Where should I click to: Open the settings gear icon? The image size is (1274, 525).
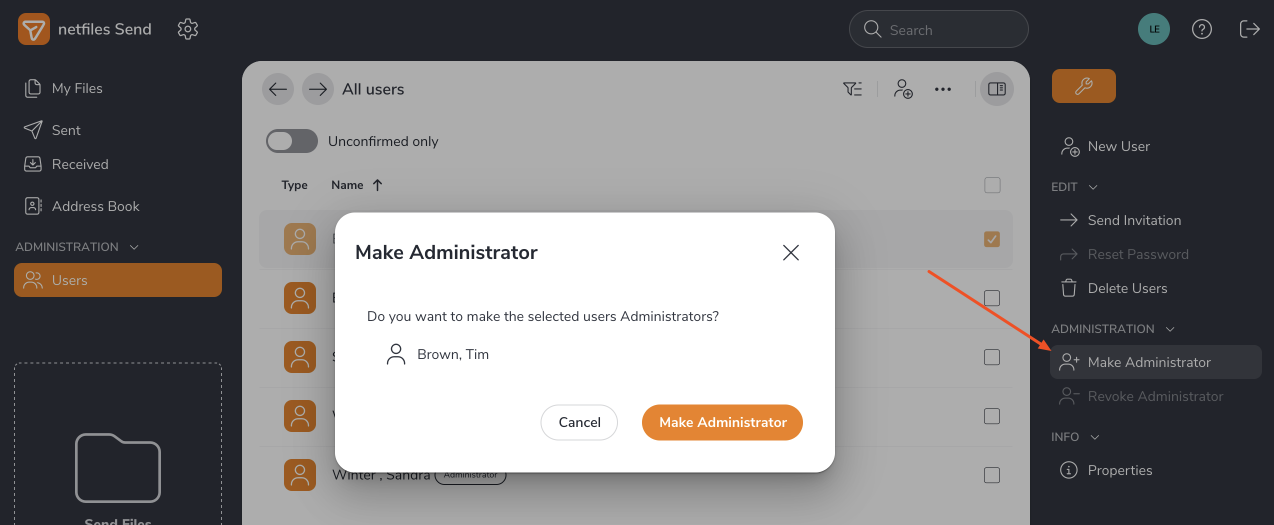click(188, 29)
